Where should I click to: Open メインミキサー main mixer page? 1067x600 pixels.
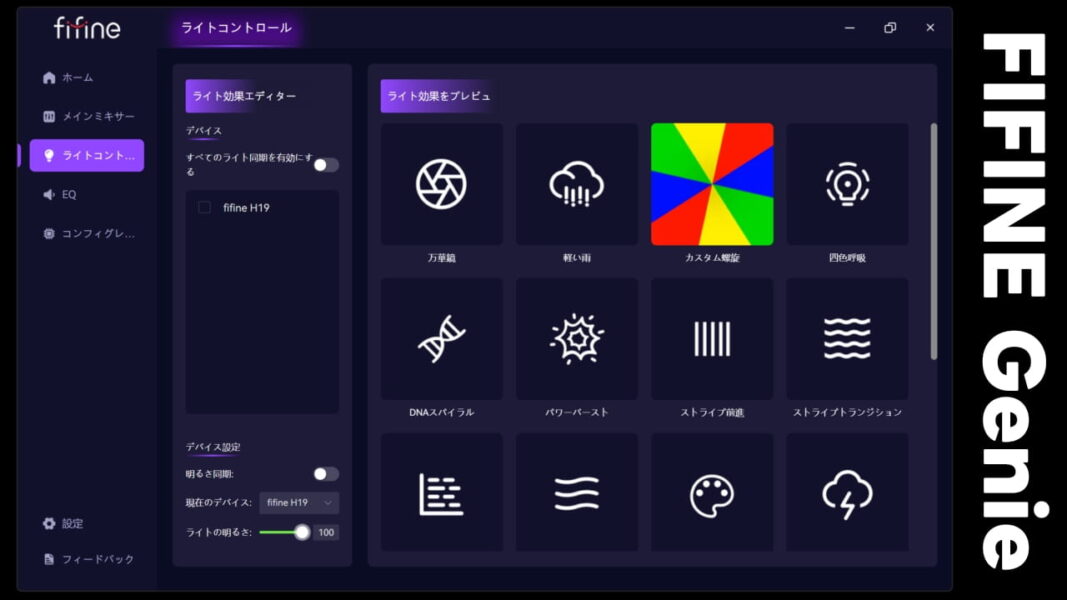[x=86, y=116]
